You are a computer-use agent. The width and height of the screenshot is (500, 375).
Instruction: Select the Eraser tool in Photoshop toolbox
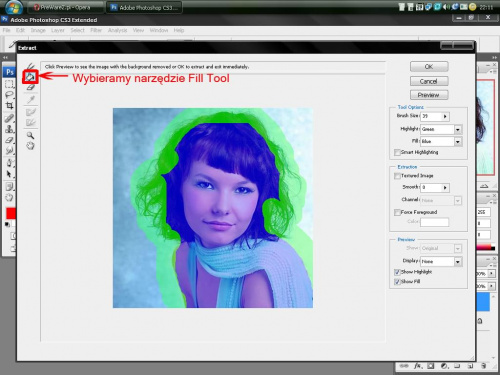[x=9, y=140]
